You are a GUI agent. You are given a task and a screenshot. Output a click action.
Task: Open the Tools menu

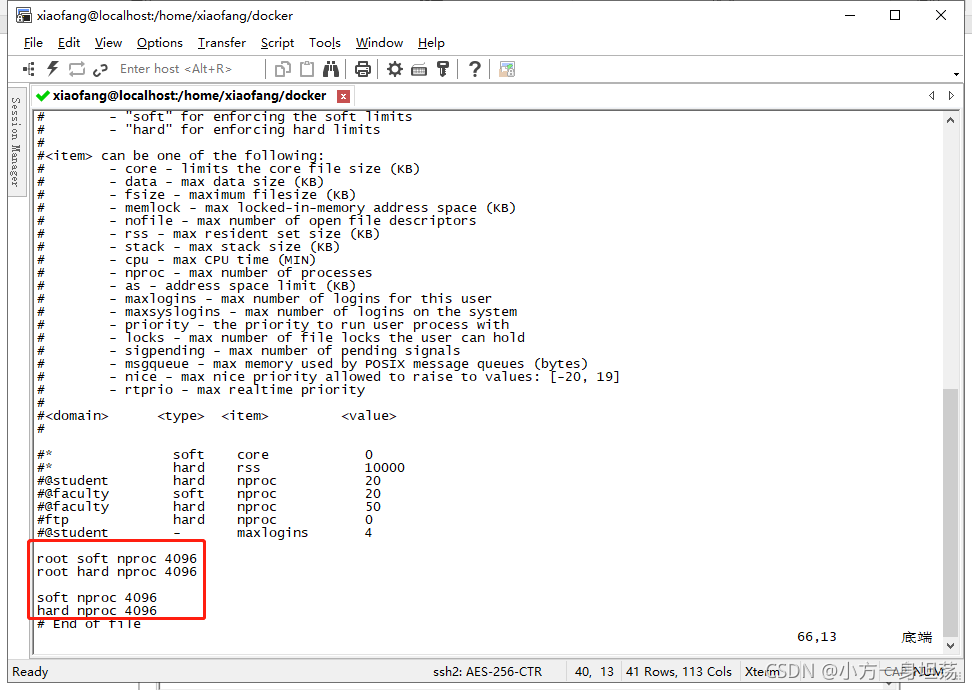pyautogui.click(x=325, y=43)
